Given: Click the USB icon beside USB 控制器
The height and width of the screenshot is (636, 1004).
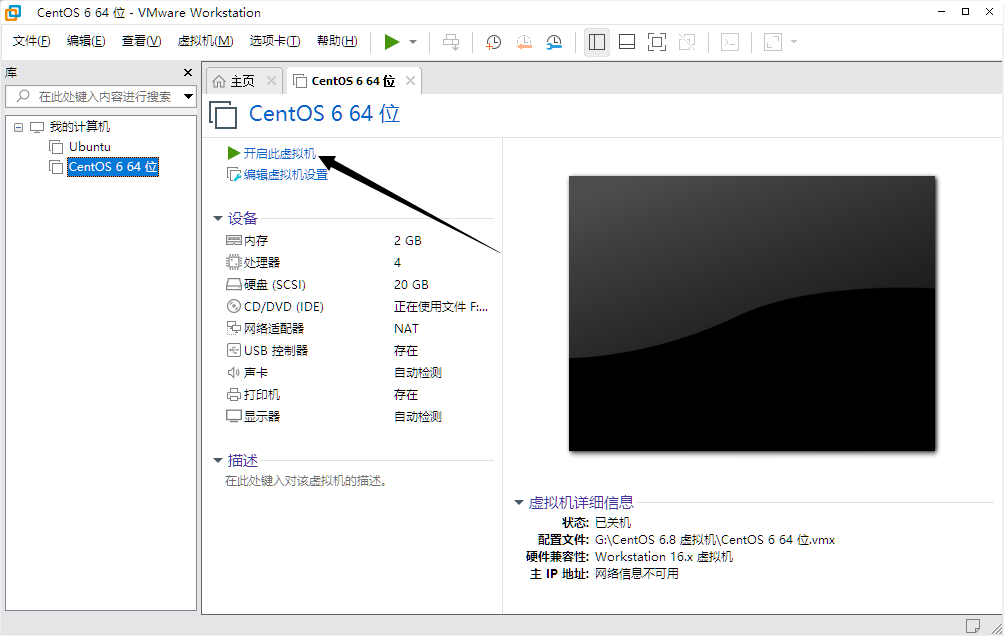Looking at the screenshot, I should click(x=234, y=350).
